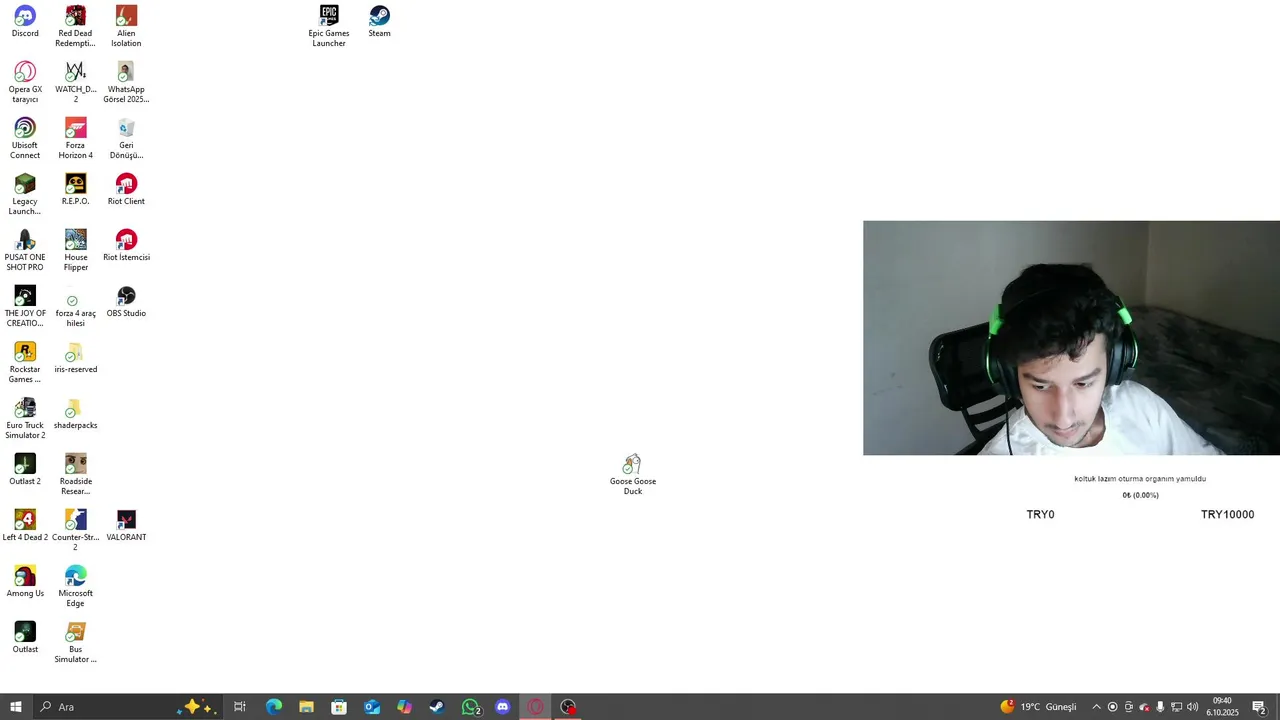The width and height of the screenshot is (1280, 720).
Task: Launch Red Dead Redemption desktop icon
Action: (x=75, y=26)
